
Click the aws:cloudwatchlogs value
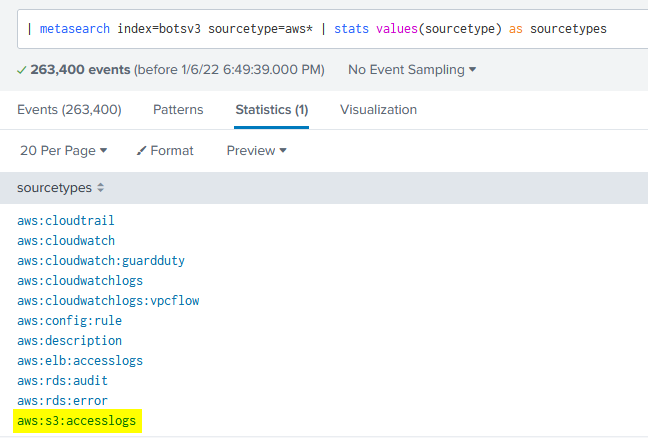tap(80, 280)
